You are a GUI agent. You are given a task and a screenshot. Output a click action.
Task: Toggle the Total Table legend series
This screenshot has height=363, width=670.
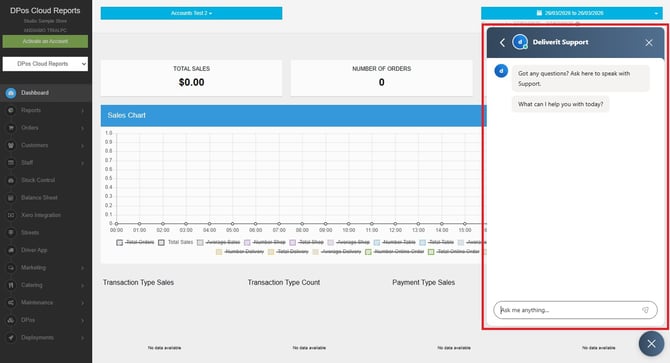click(x=436, y=242)
